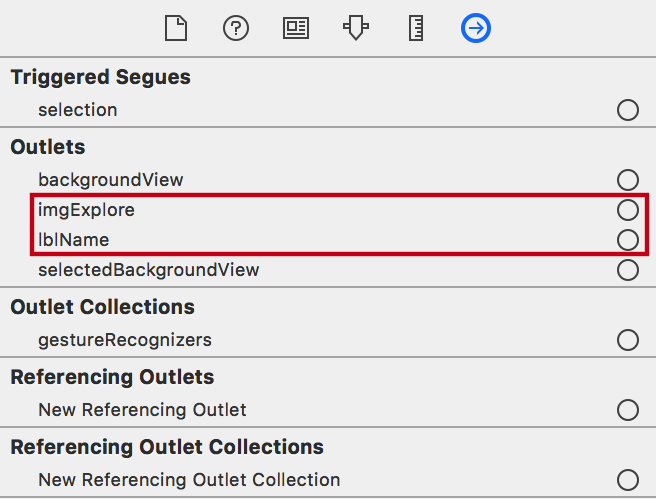This screenshot has width=656, height=499.
Task: Open the Quick Help inspector icon
Action: (x=236, y=28)
